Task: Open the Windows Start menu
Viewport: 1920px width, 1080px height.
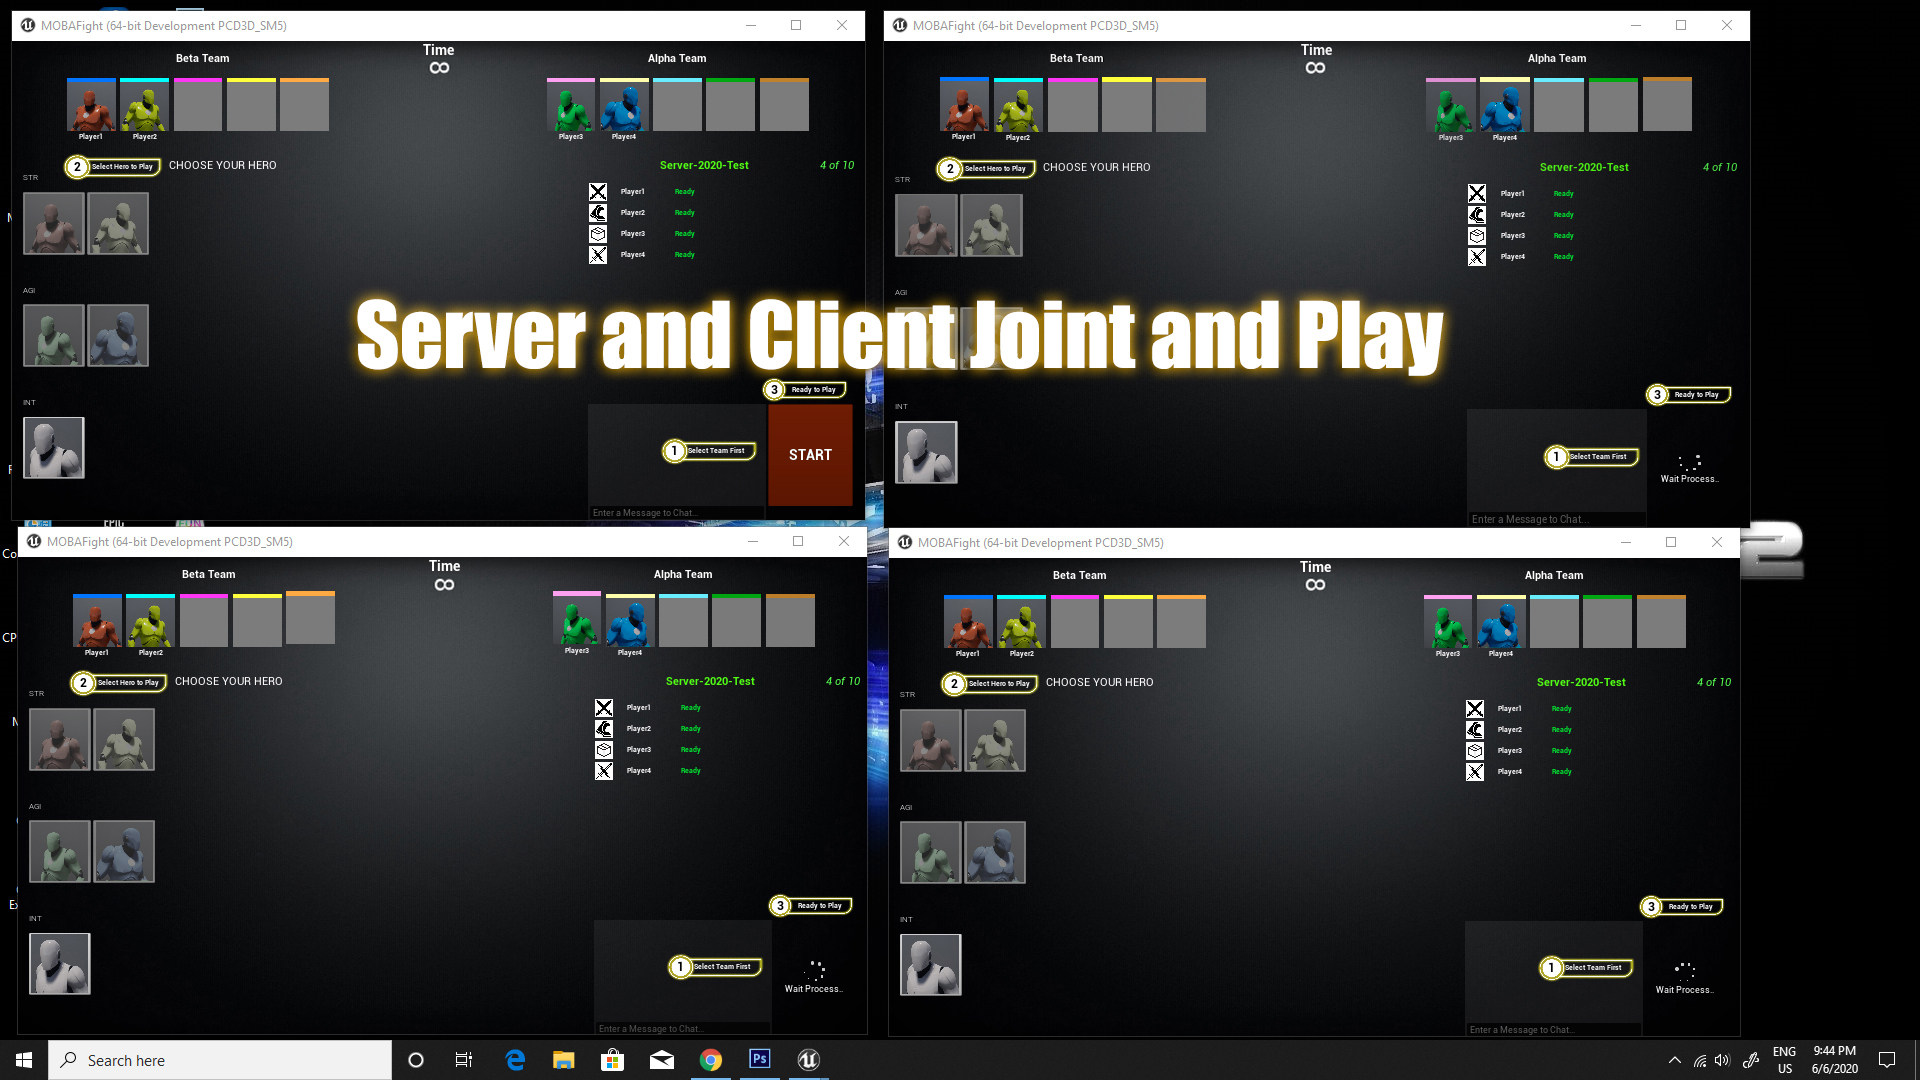Action: [24, 1060]
